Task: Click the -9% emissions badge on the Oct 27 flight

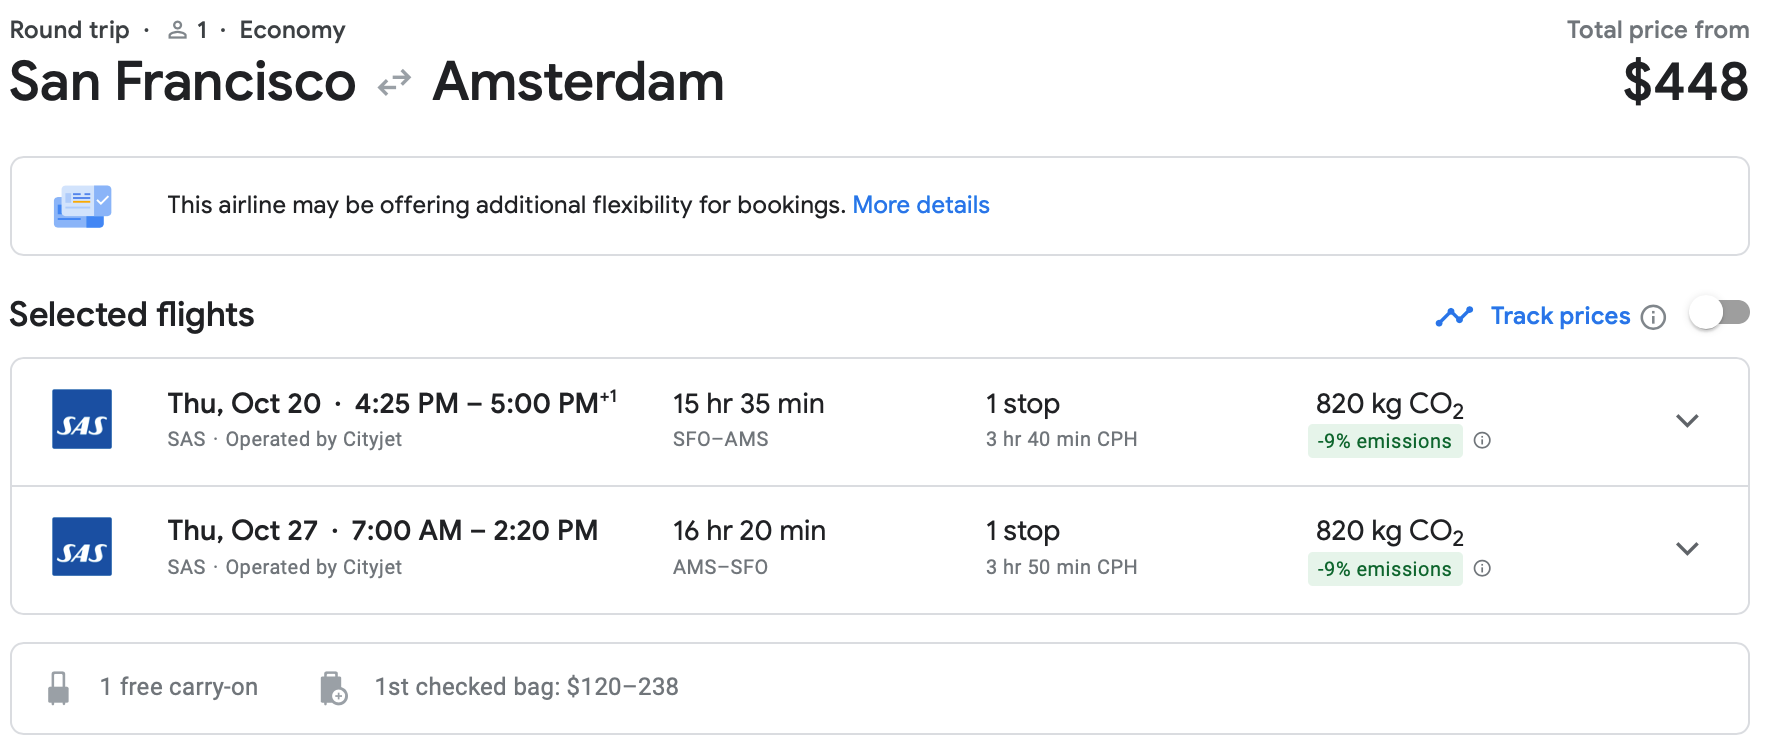Action: pos(1384,569)
